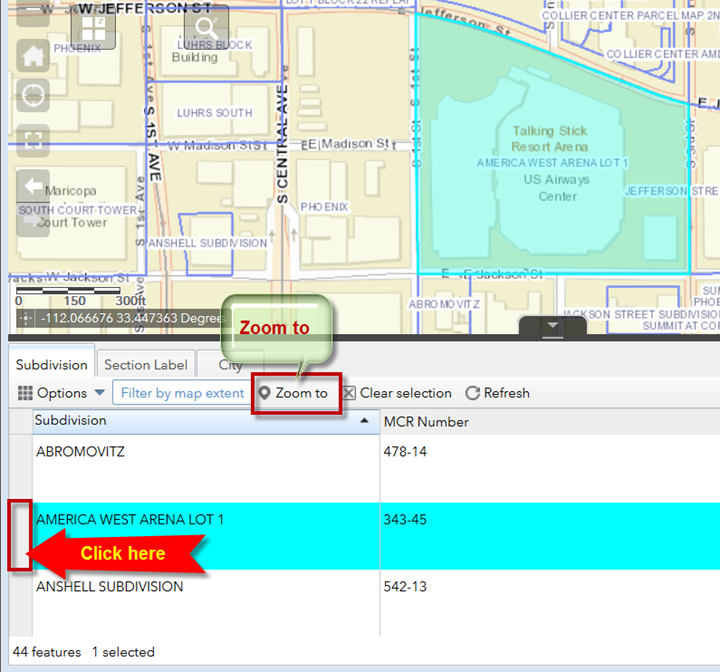Click the My Location target icon
Image resolution: width=720 pixels, height=672 pixels.
coord(33,96)
